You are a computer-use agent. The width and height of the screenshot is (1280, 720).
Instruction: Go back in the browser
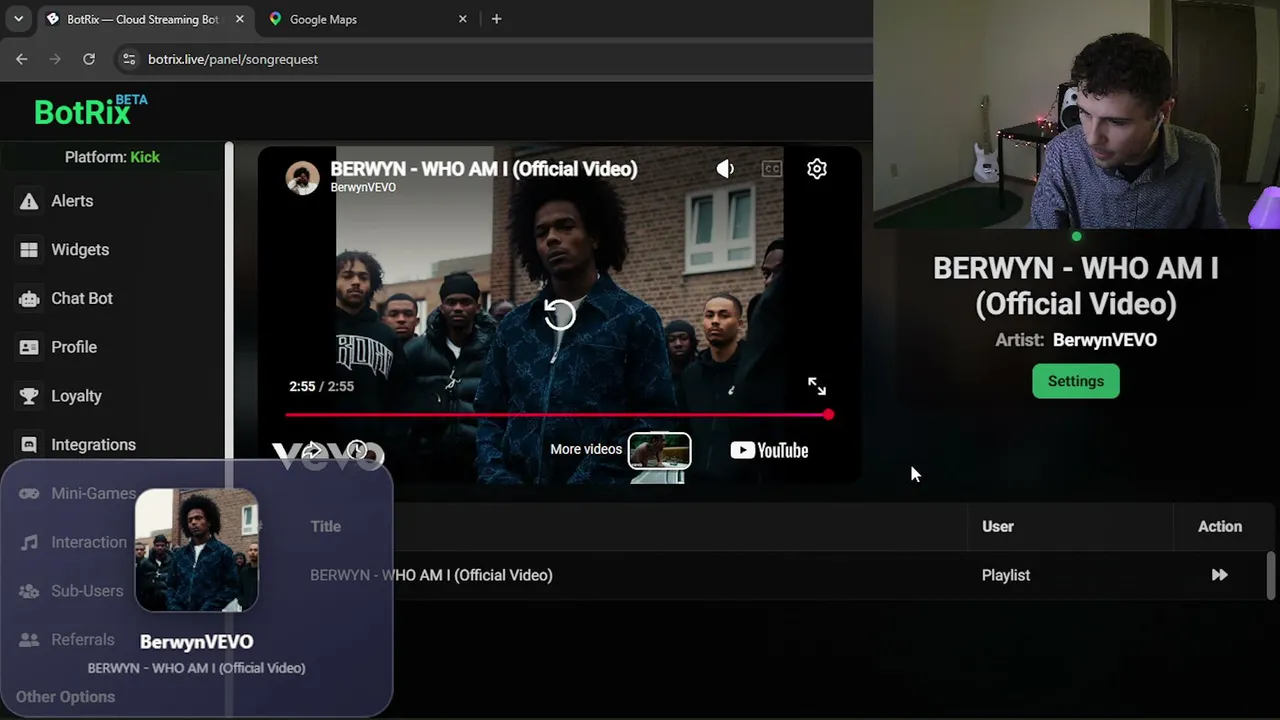tap(22, 59)
